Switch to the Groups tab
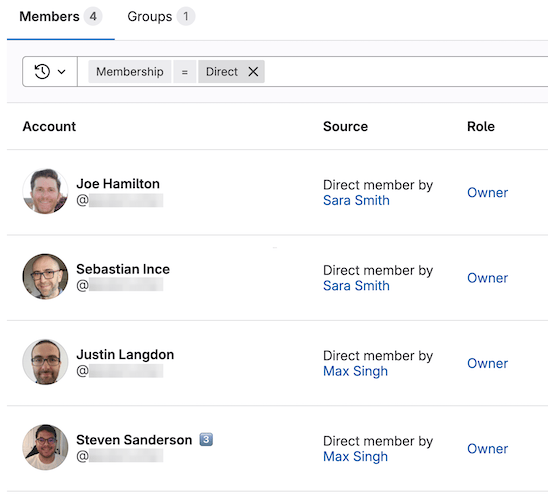548x500 pixels. 161,16
